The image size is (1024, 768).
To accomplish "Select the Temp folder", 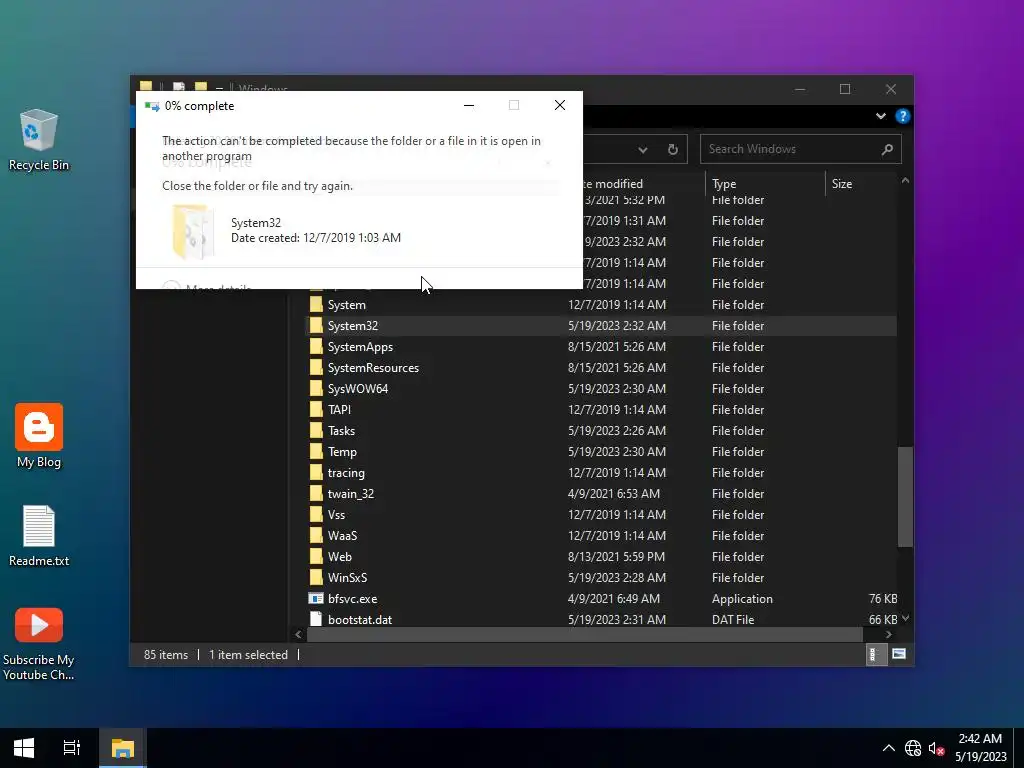I will (342, 452).
